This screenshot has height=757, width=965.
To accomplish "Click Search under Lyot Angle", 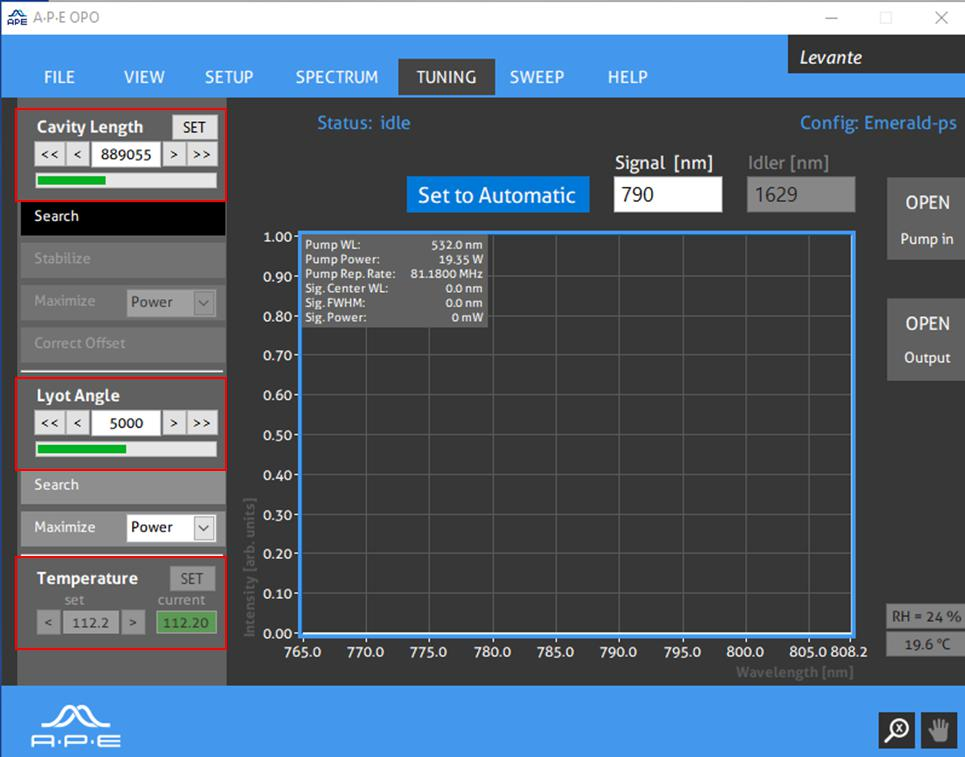I will coord(121,485).
